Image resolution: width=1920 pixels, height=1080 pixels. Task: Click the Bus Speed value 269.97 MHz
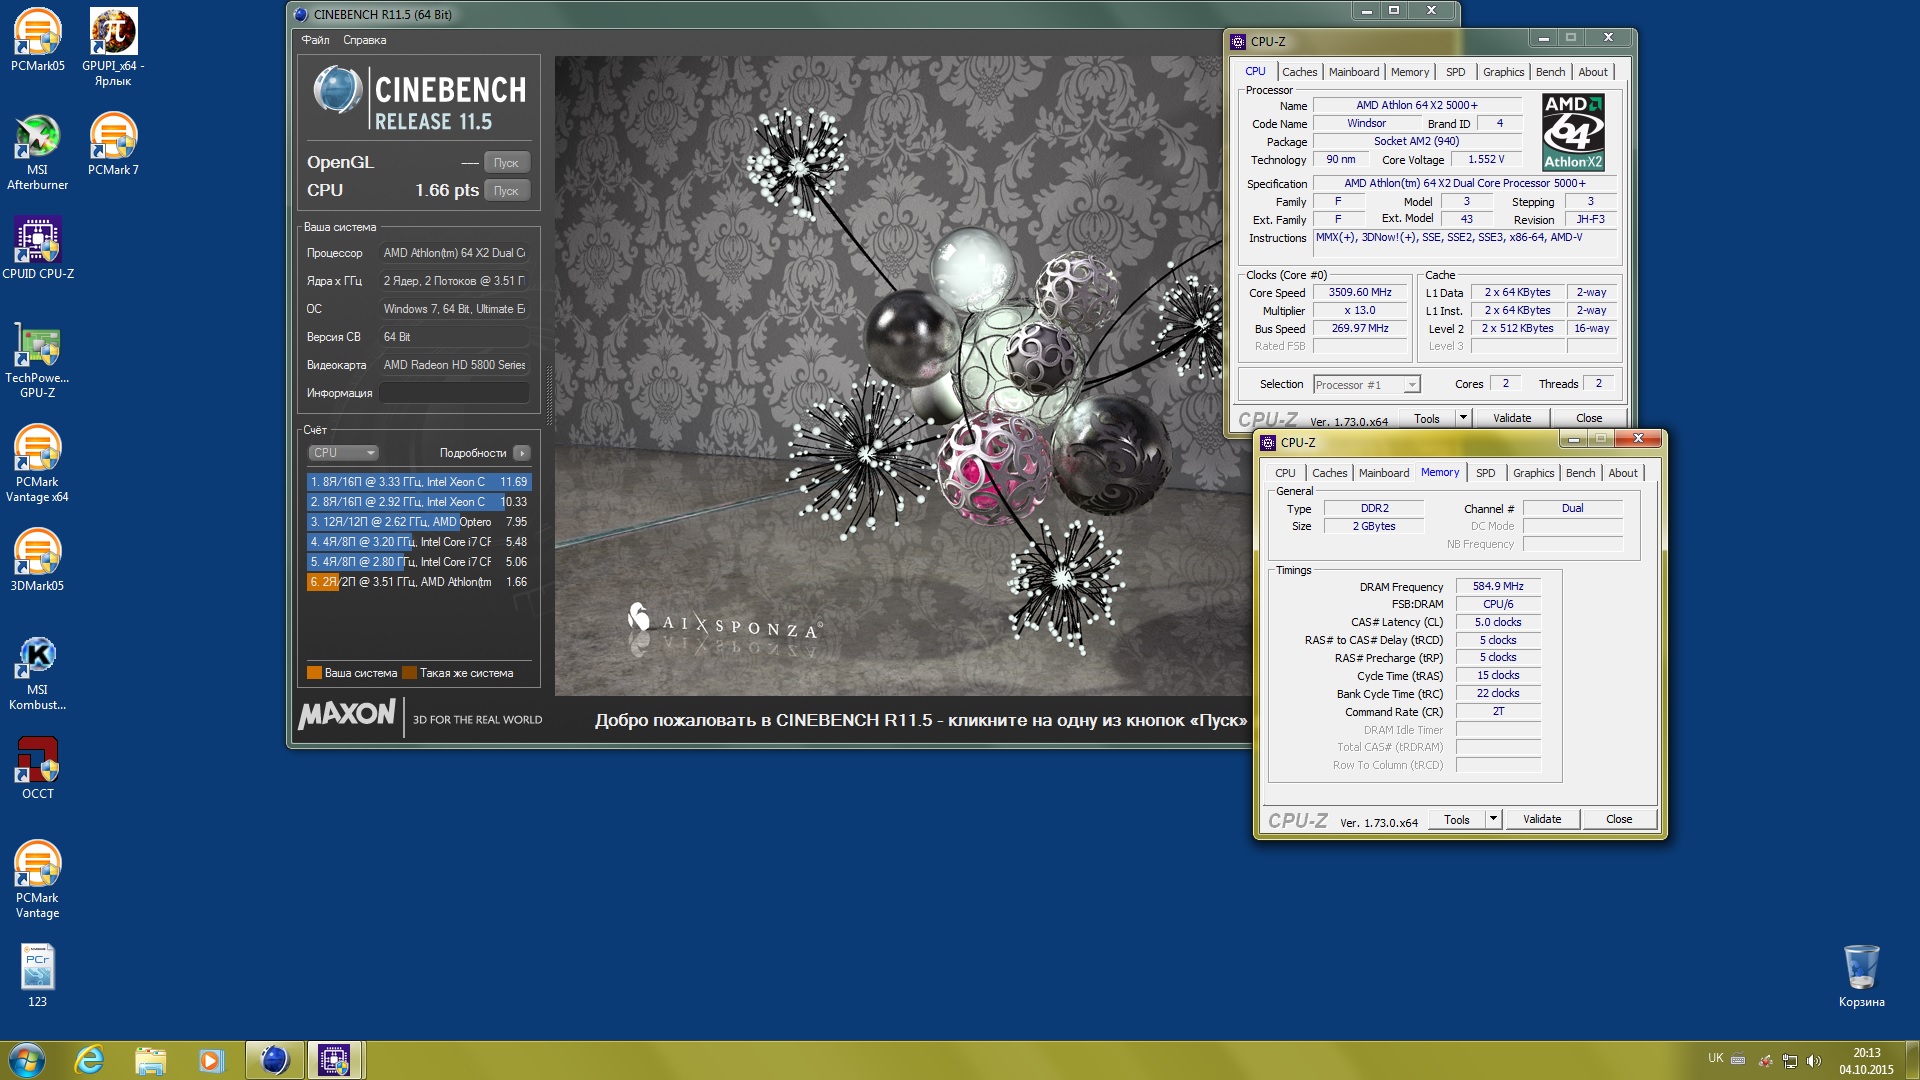(1360, 329)
